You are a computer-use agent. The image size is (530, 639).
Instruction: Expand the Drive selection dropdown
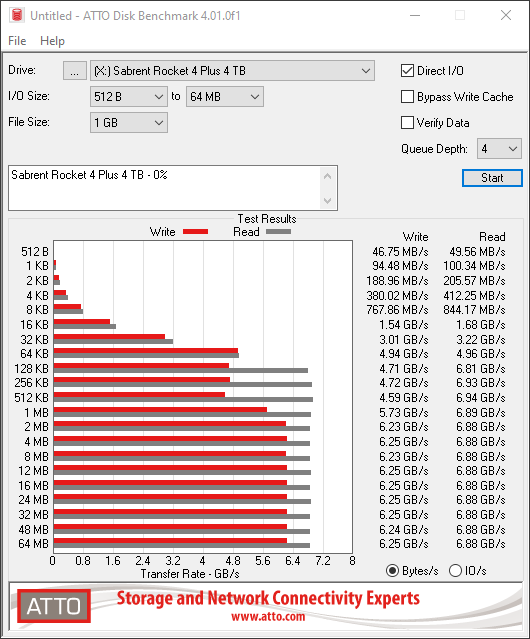(232, 71)
